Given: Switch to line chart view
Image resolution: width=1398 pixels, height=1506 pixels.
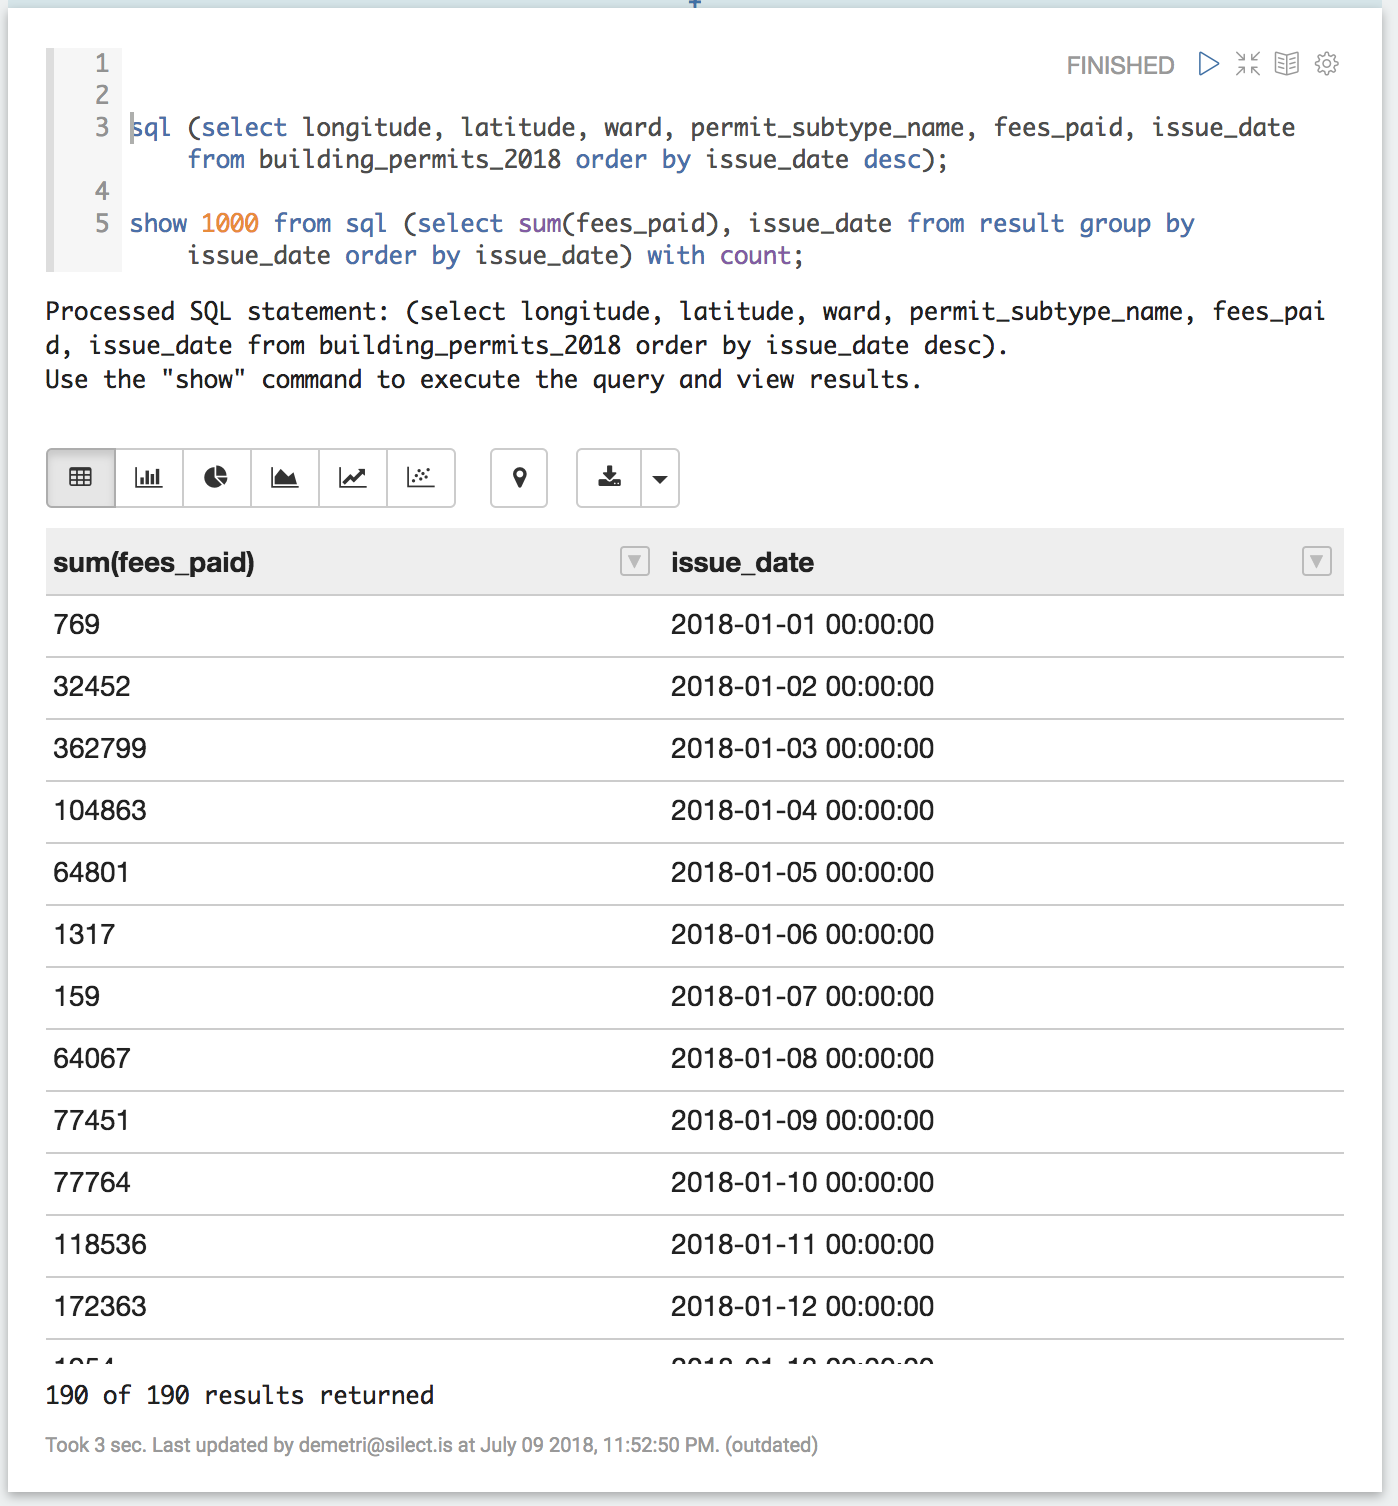Looking at the screenshot, I should click(353, 478).
